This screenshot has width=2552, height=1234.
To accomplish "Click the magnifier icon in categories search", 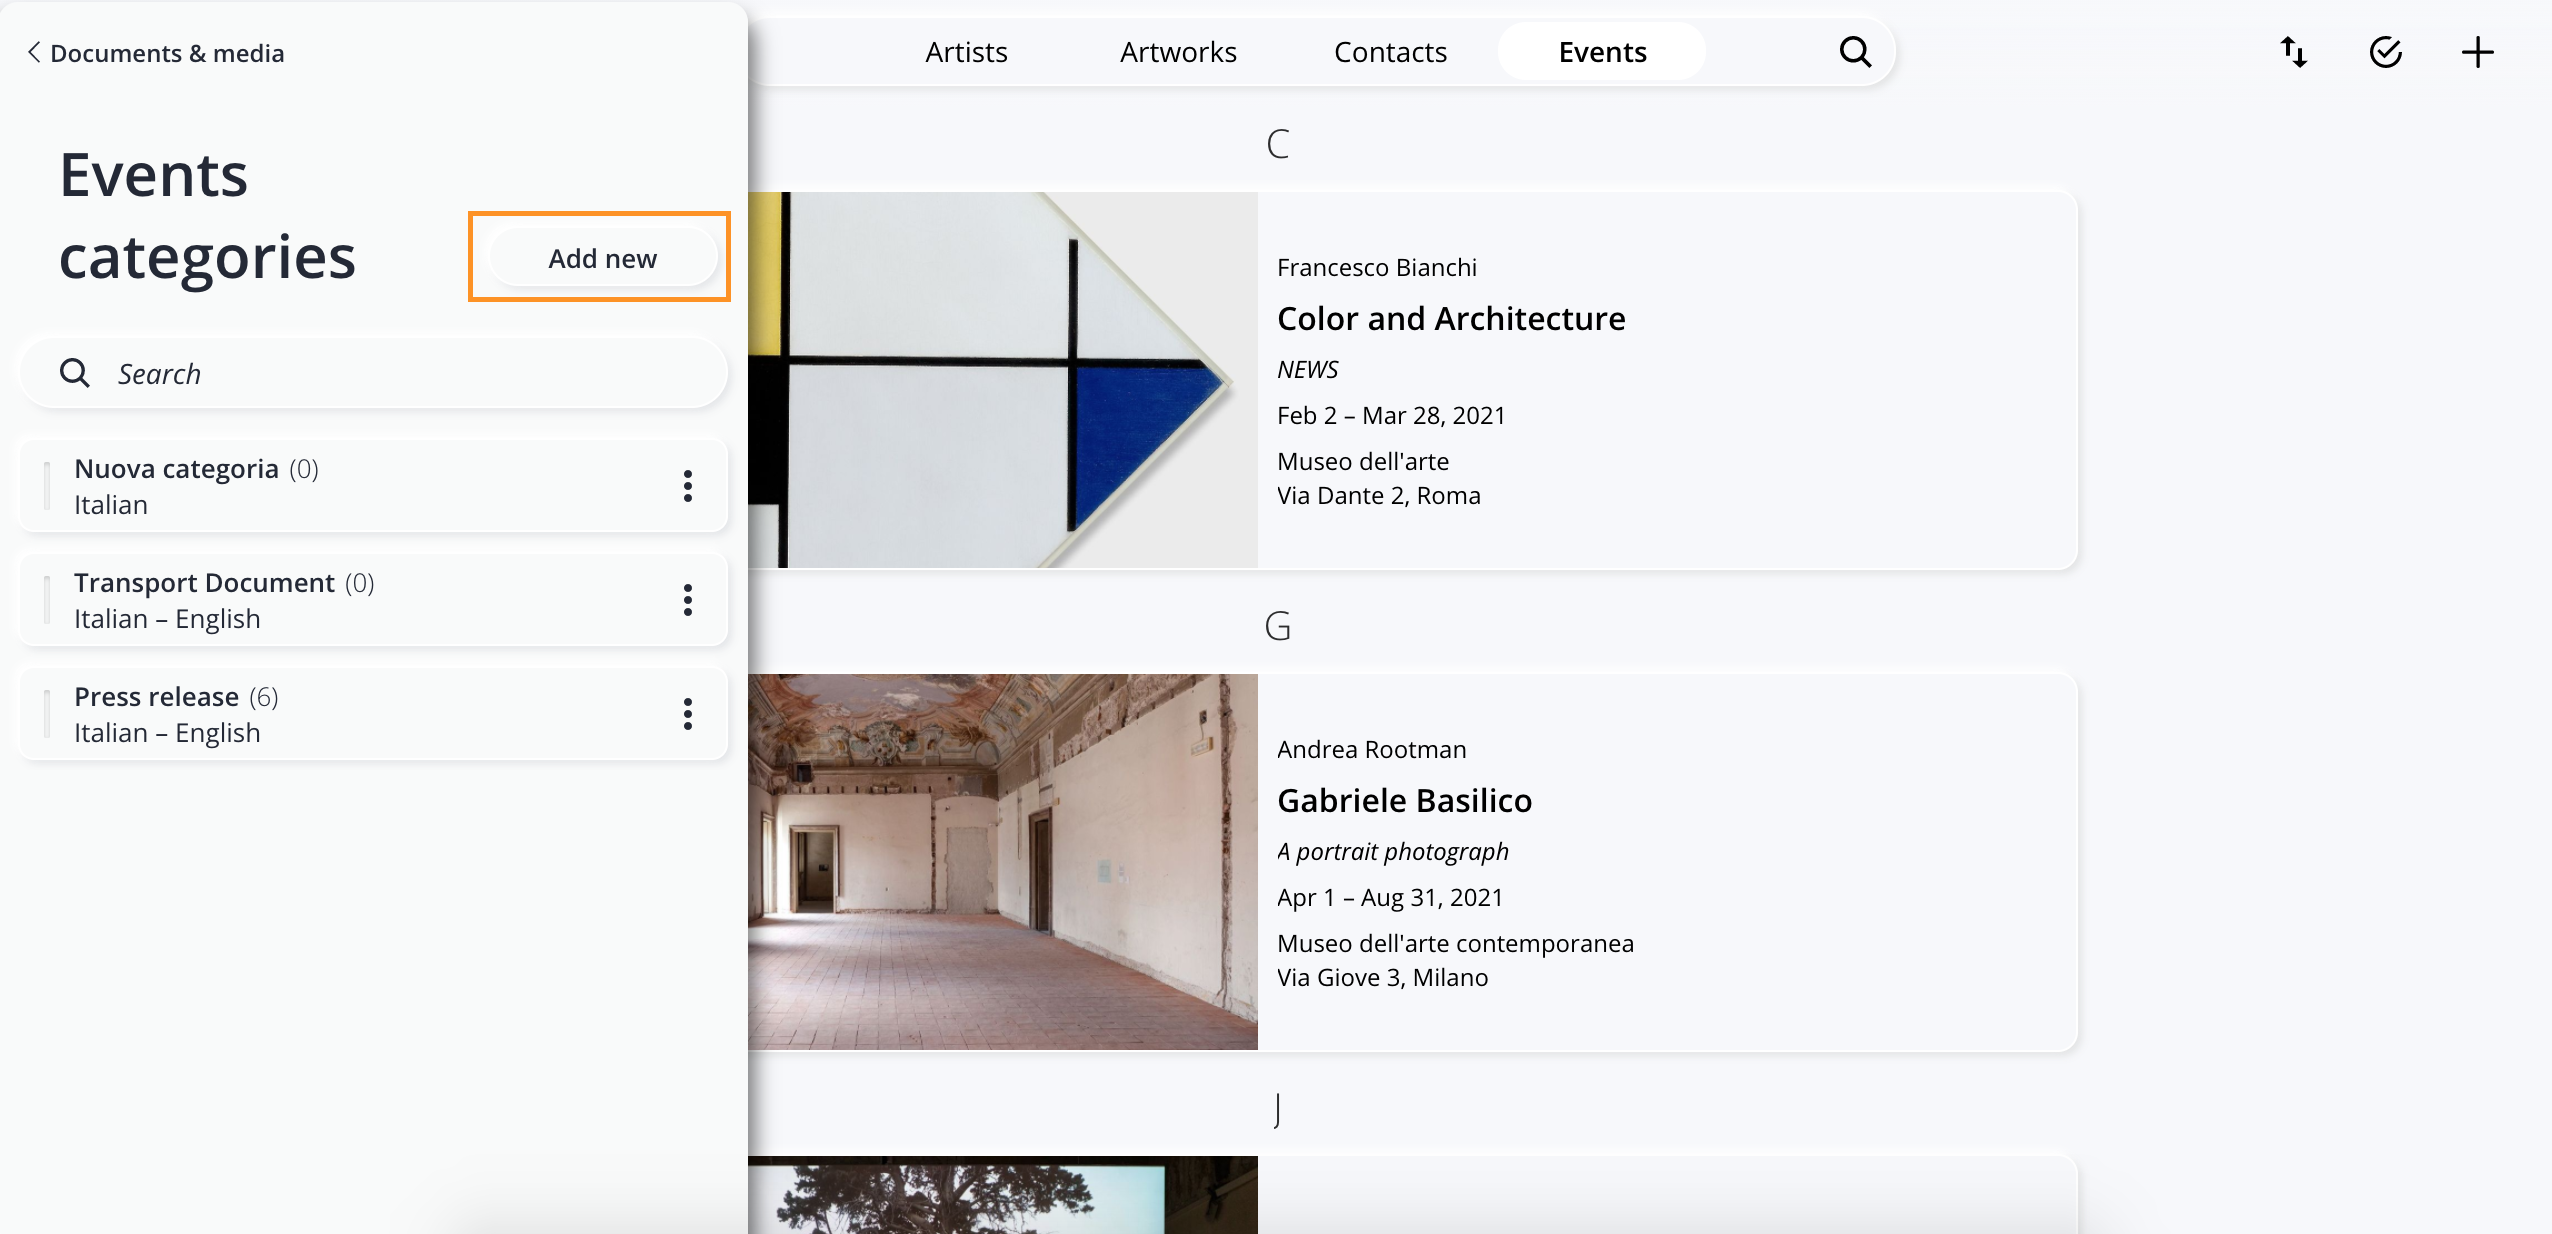I will tap(75, 373).
